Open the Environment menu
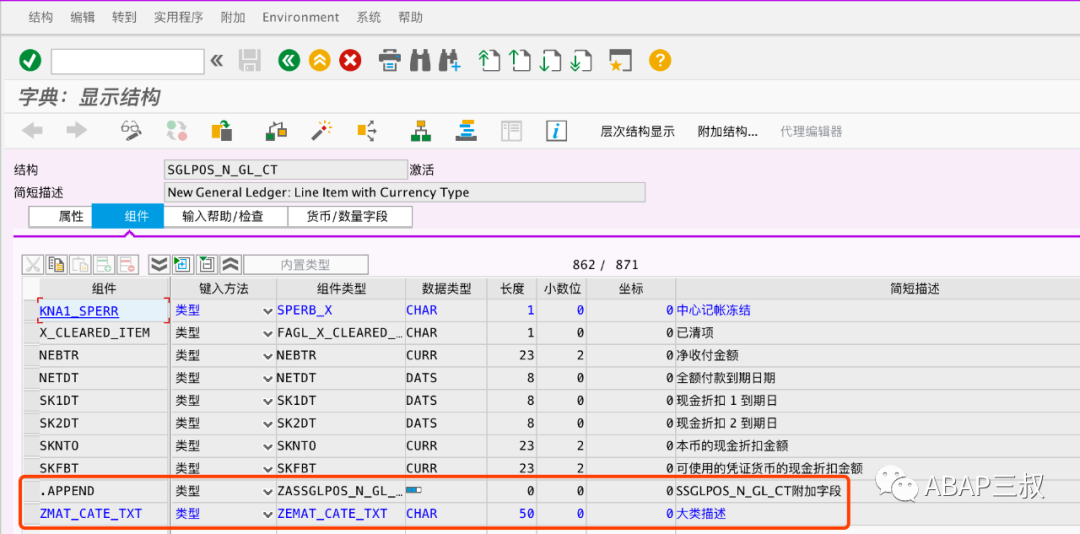The width and height of the screenshot is (1080, 534). click(300, 17)
